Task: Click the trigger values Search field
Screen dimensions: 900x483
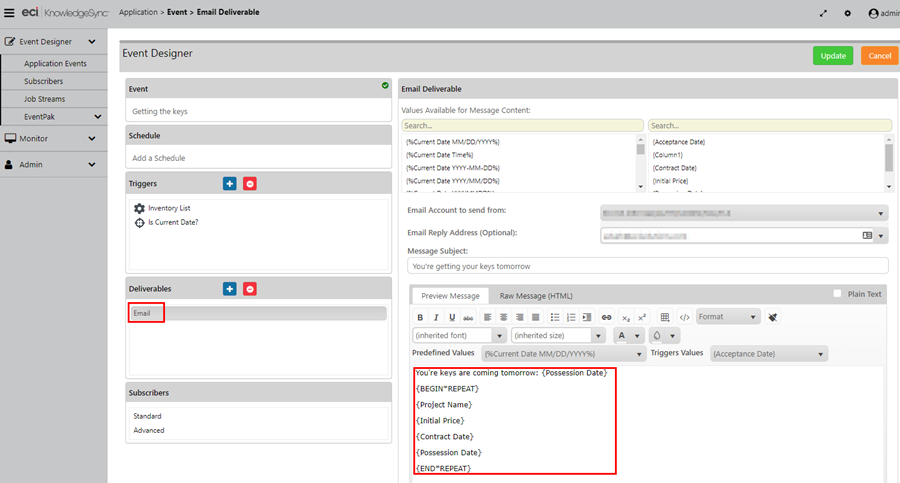Action: point(770,125)
